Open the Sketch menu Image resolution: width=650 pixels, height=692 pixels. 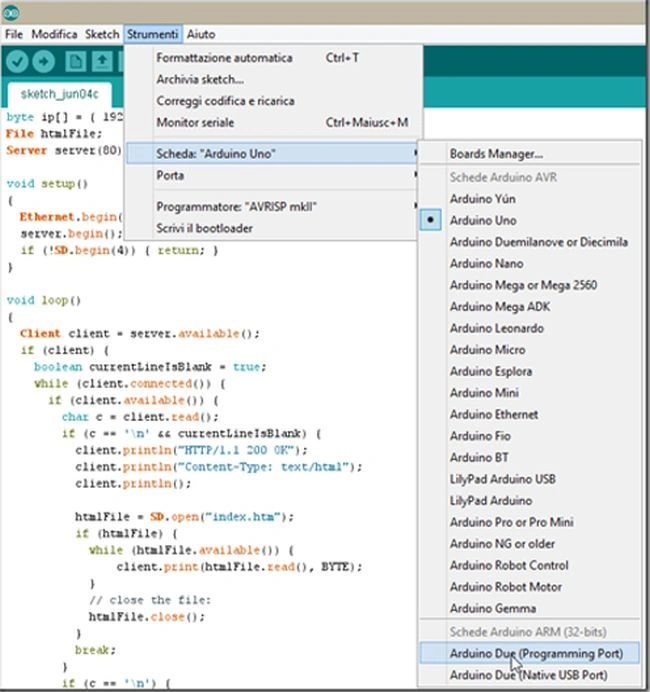point(102,34)
